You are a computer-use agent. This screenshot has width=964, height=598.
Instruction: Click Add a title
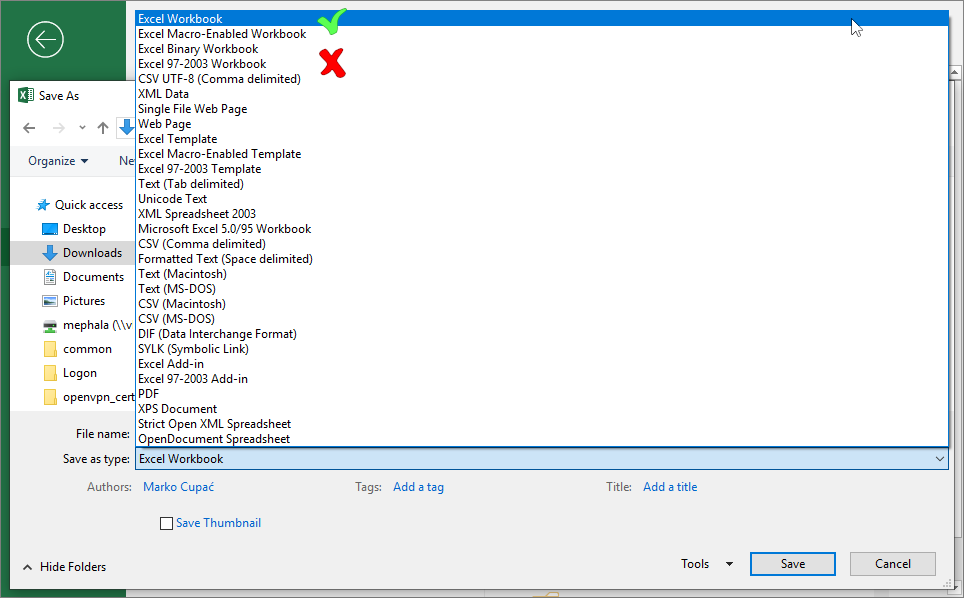point(670,487)
